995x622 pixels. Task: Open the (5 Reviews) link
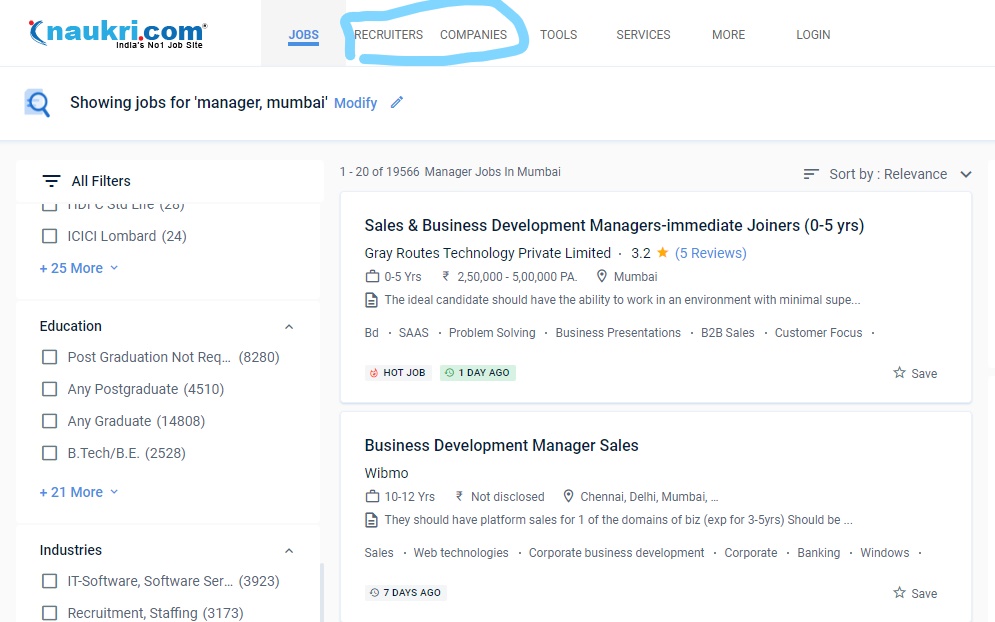pyautogui.click(x=711, y=253)
